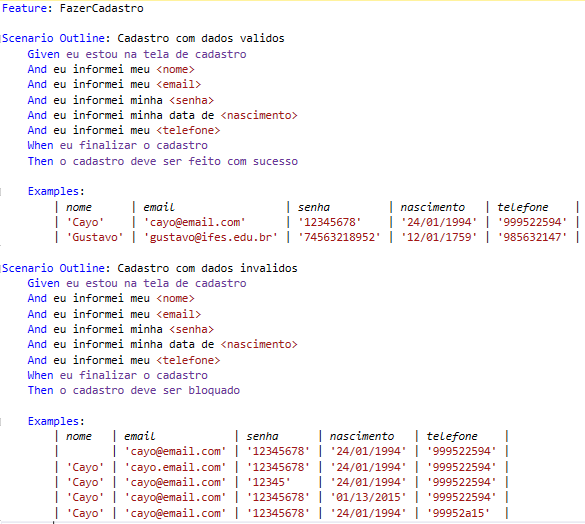This screenshot has height=524, width=585.
Task: Click the 'Cayo' cell in the validos examples table
Action: point(85,222)
